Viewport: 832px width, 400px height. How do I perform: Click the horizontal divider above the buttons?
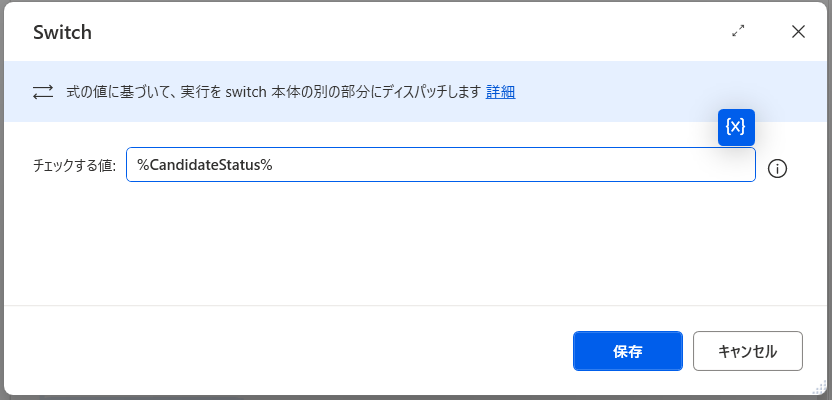click(400, 305)
